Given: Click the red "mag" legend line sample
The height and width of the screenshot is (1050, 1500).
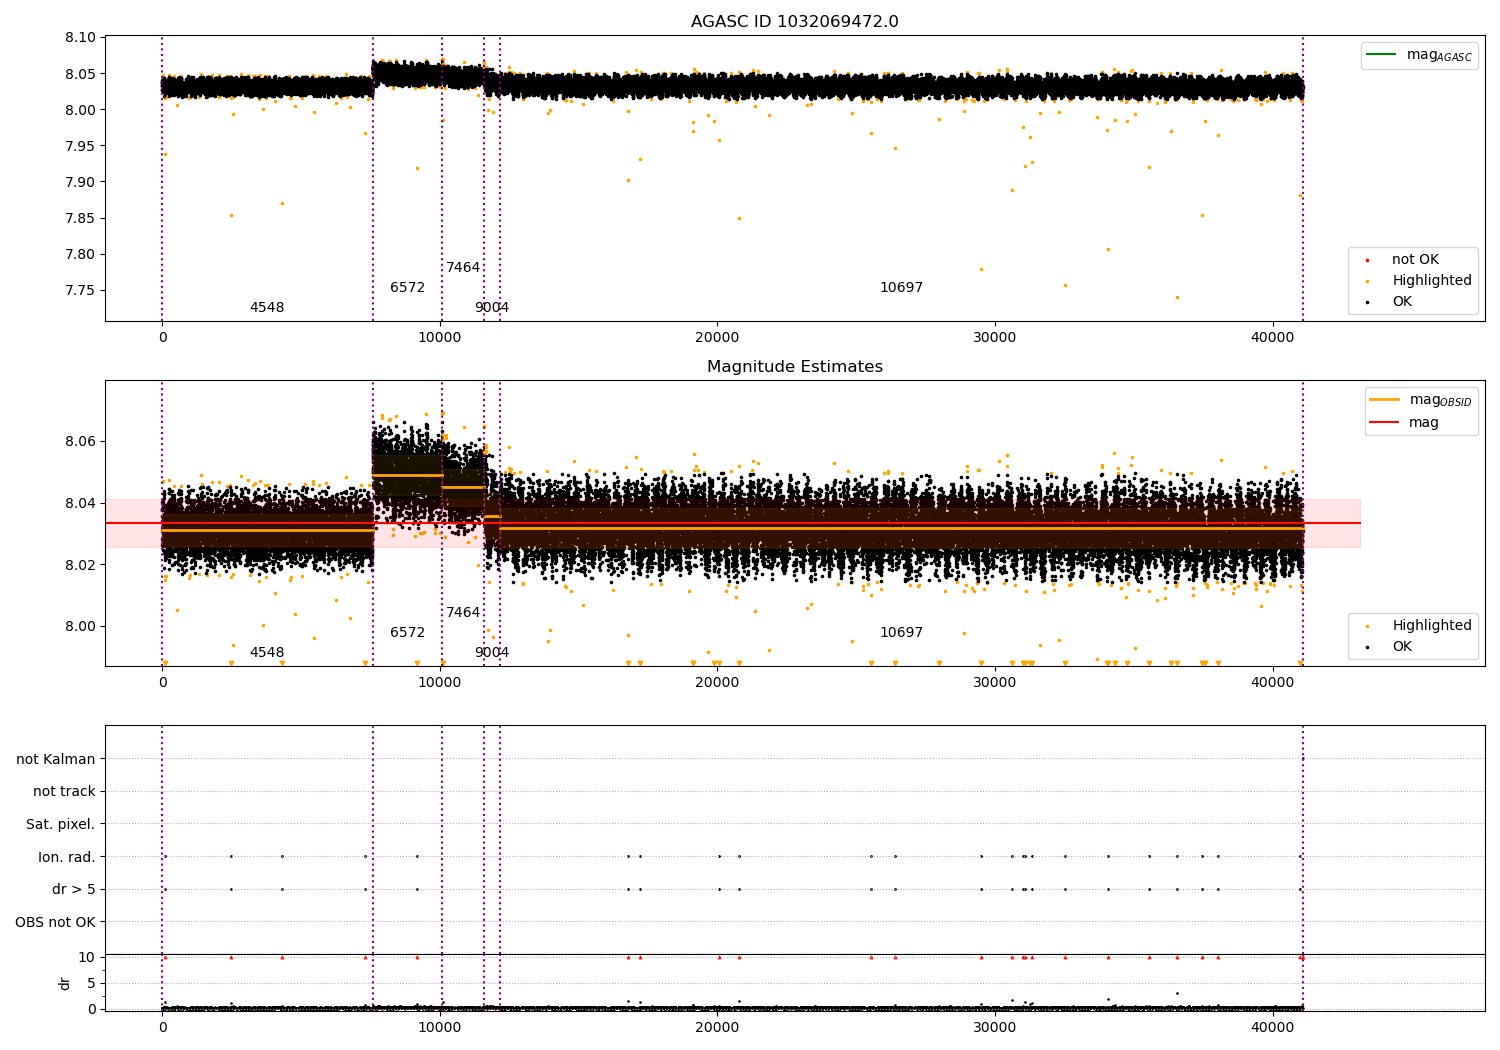Looking at the screenshot, I should (x=1384, y=422).
